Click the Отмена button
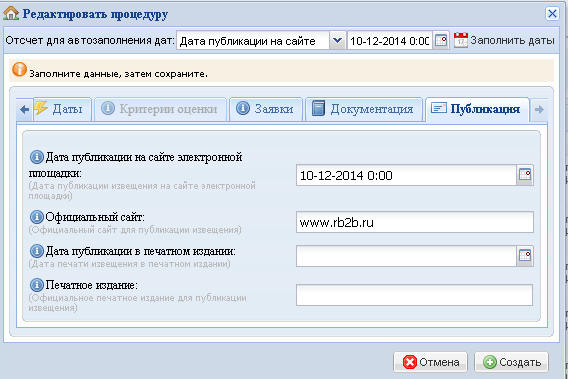This screenshot has height=379, width=568. click(x=431, y=362)
